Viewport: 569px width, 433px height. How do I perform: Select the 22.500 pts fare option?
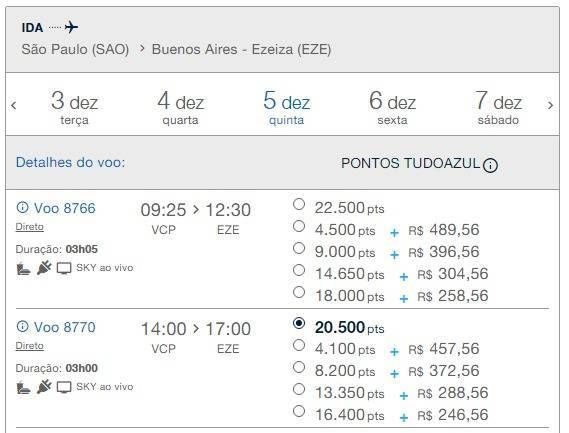point(299,204)
